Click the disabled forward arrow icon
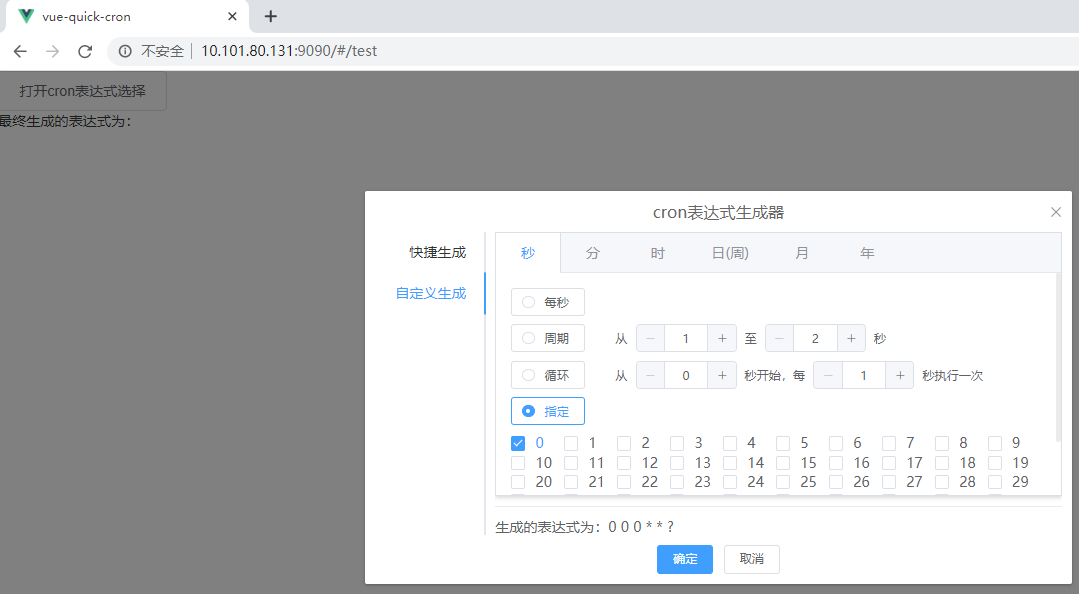 pos(52,51)
